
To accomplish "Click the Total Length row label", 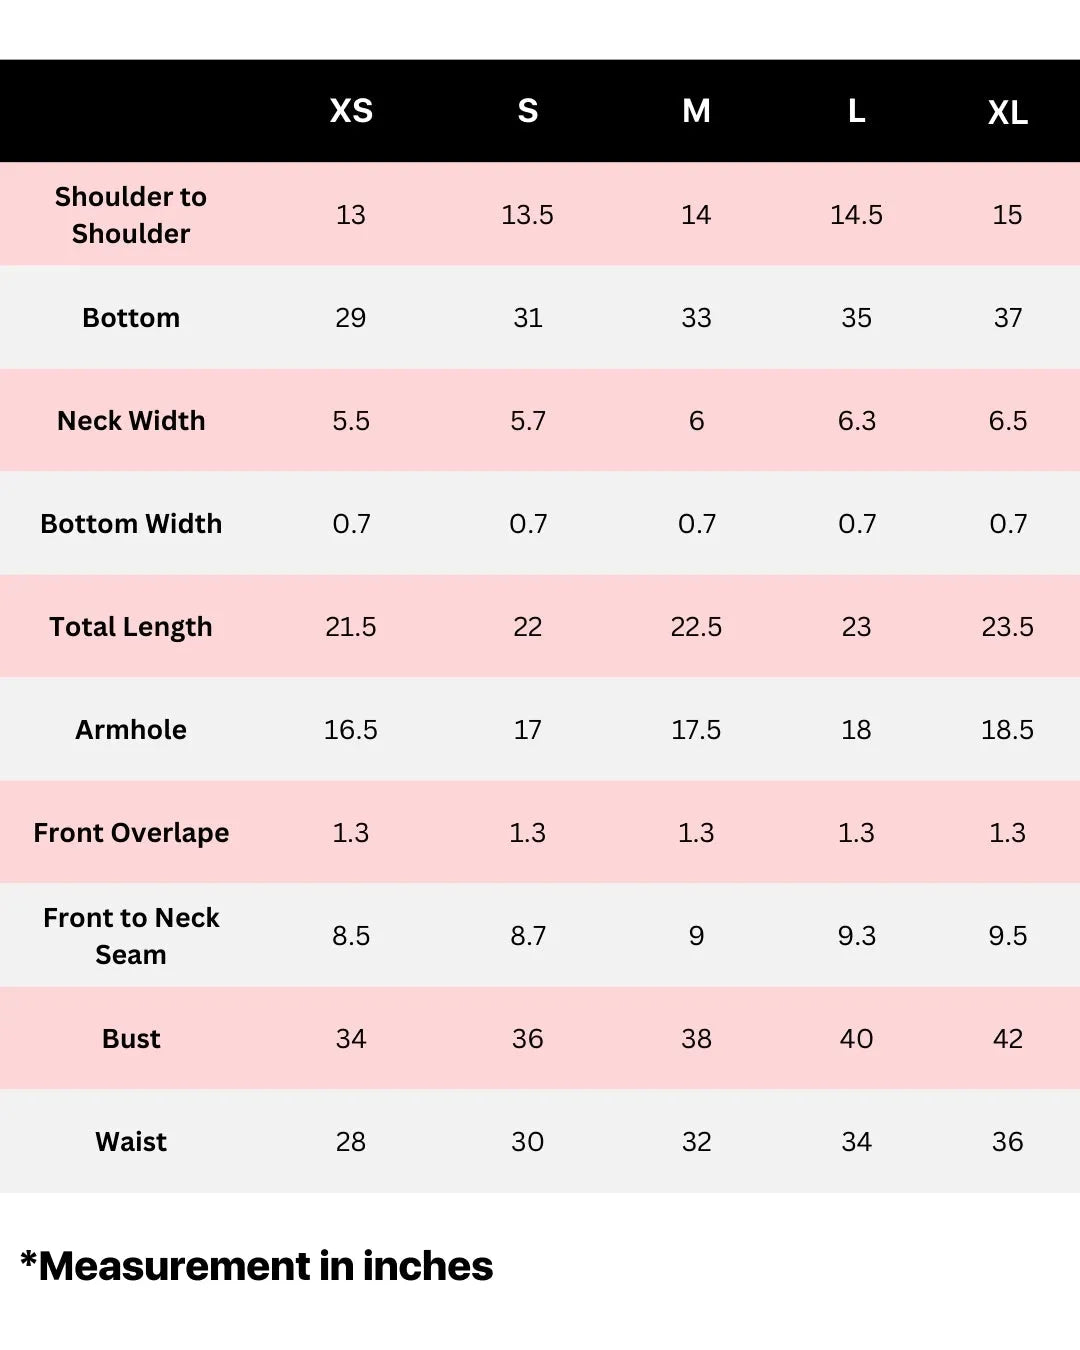I will pyautogui.click(x=131, y=627).
